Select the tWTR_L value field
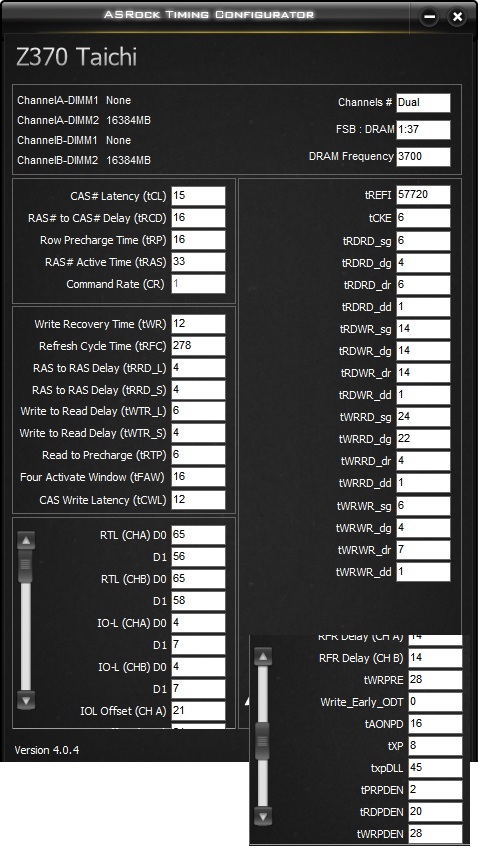This screenshot has height=864, width=492. [198, 411]
